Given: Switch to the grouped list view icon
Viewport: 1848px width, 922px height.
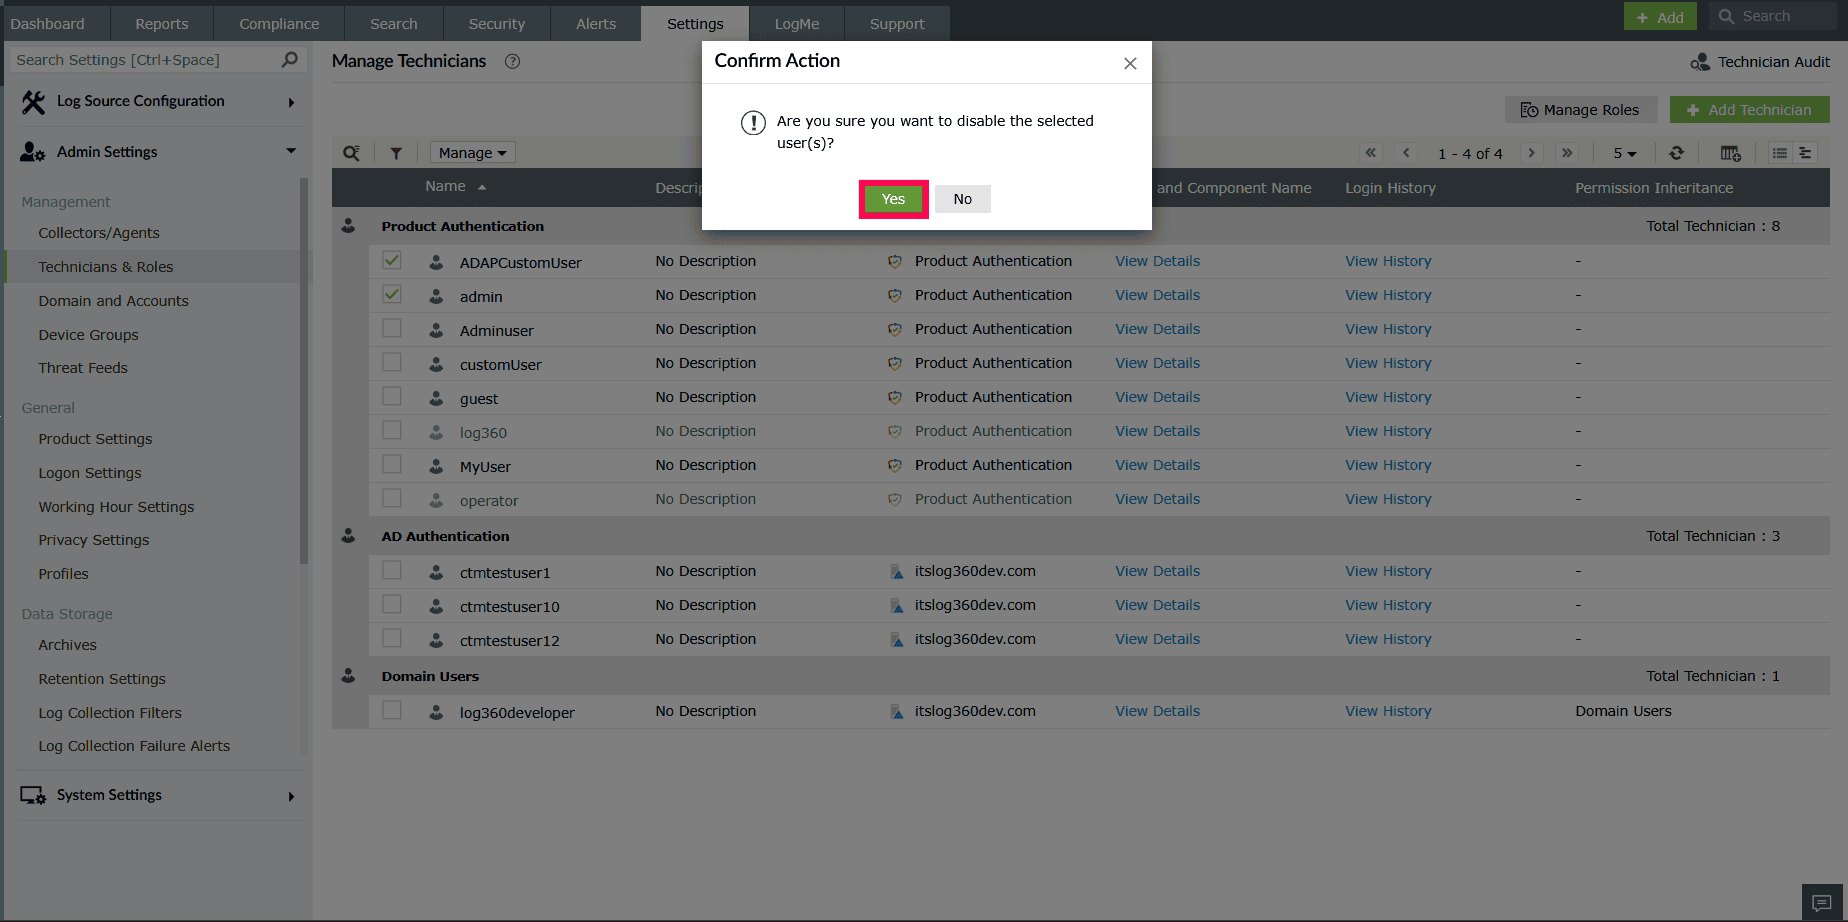Looking at the screenshot, I should [x=1805, y=153].
